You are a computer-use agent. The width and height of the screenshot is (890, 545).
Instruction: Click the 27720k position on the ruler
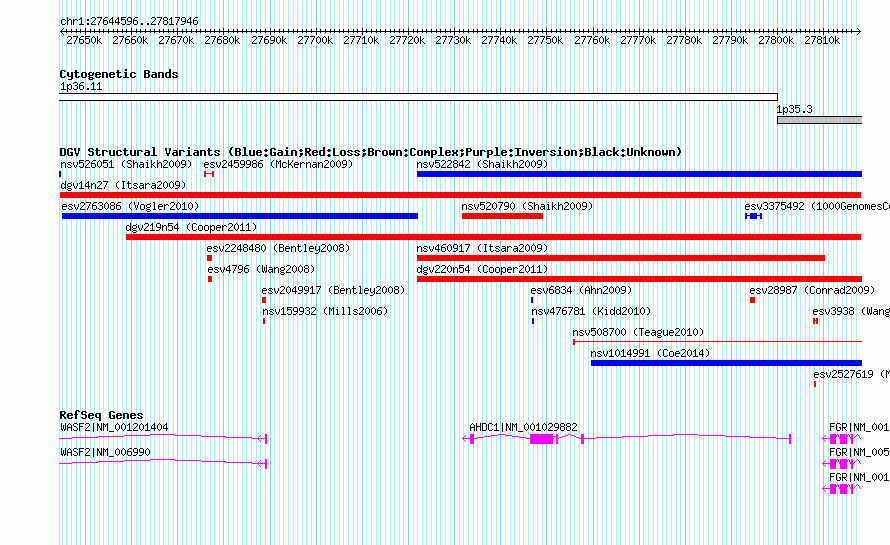pos(407,40)
